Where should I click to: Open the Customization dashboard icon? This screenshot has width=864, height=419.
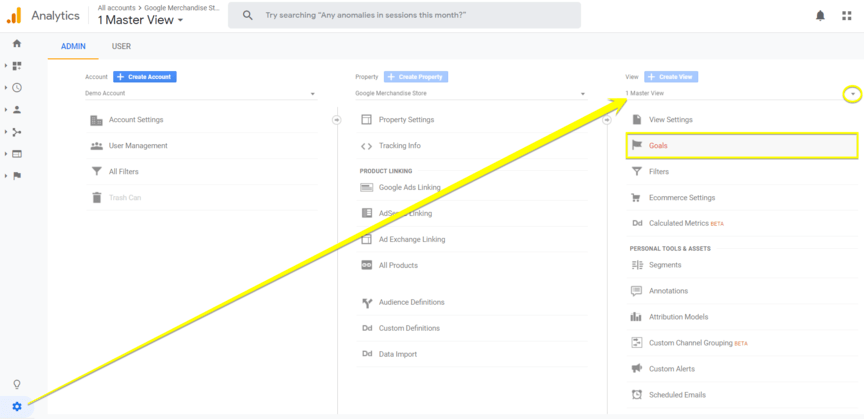(x=17, y=66)
